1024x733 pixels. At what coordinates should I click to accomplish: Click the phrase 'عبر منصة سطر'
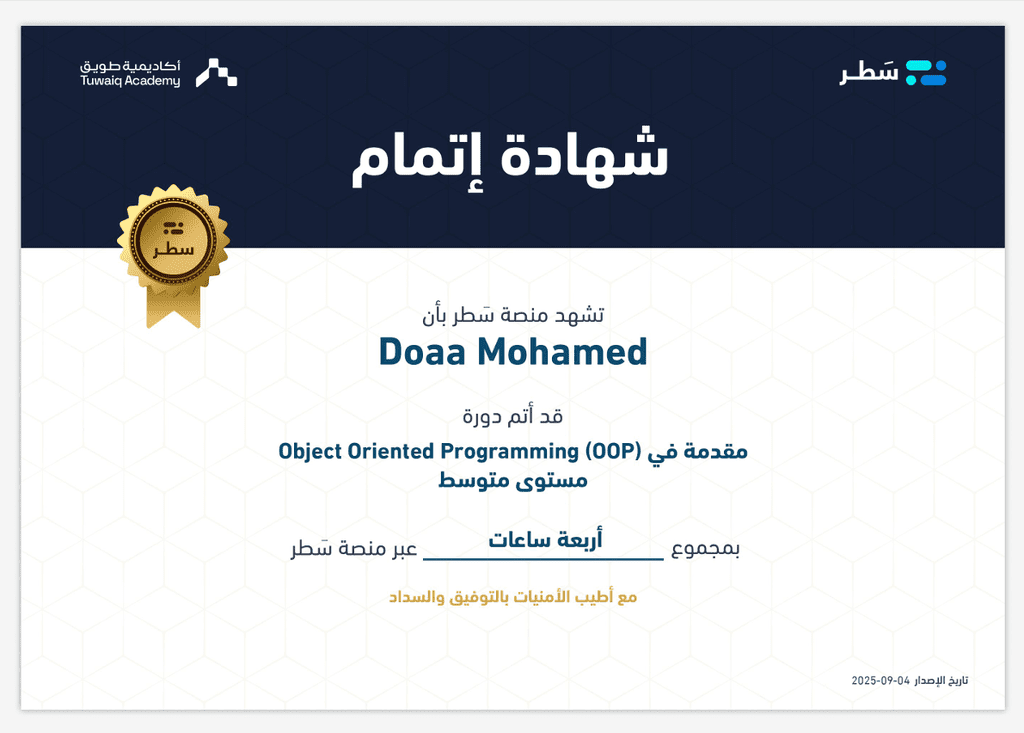pos(354,549)
